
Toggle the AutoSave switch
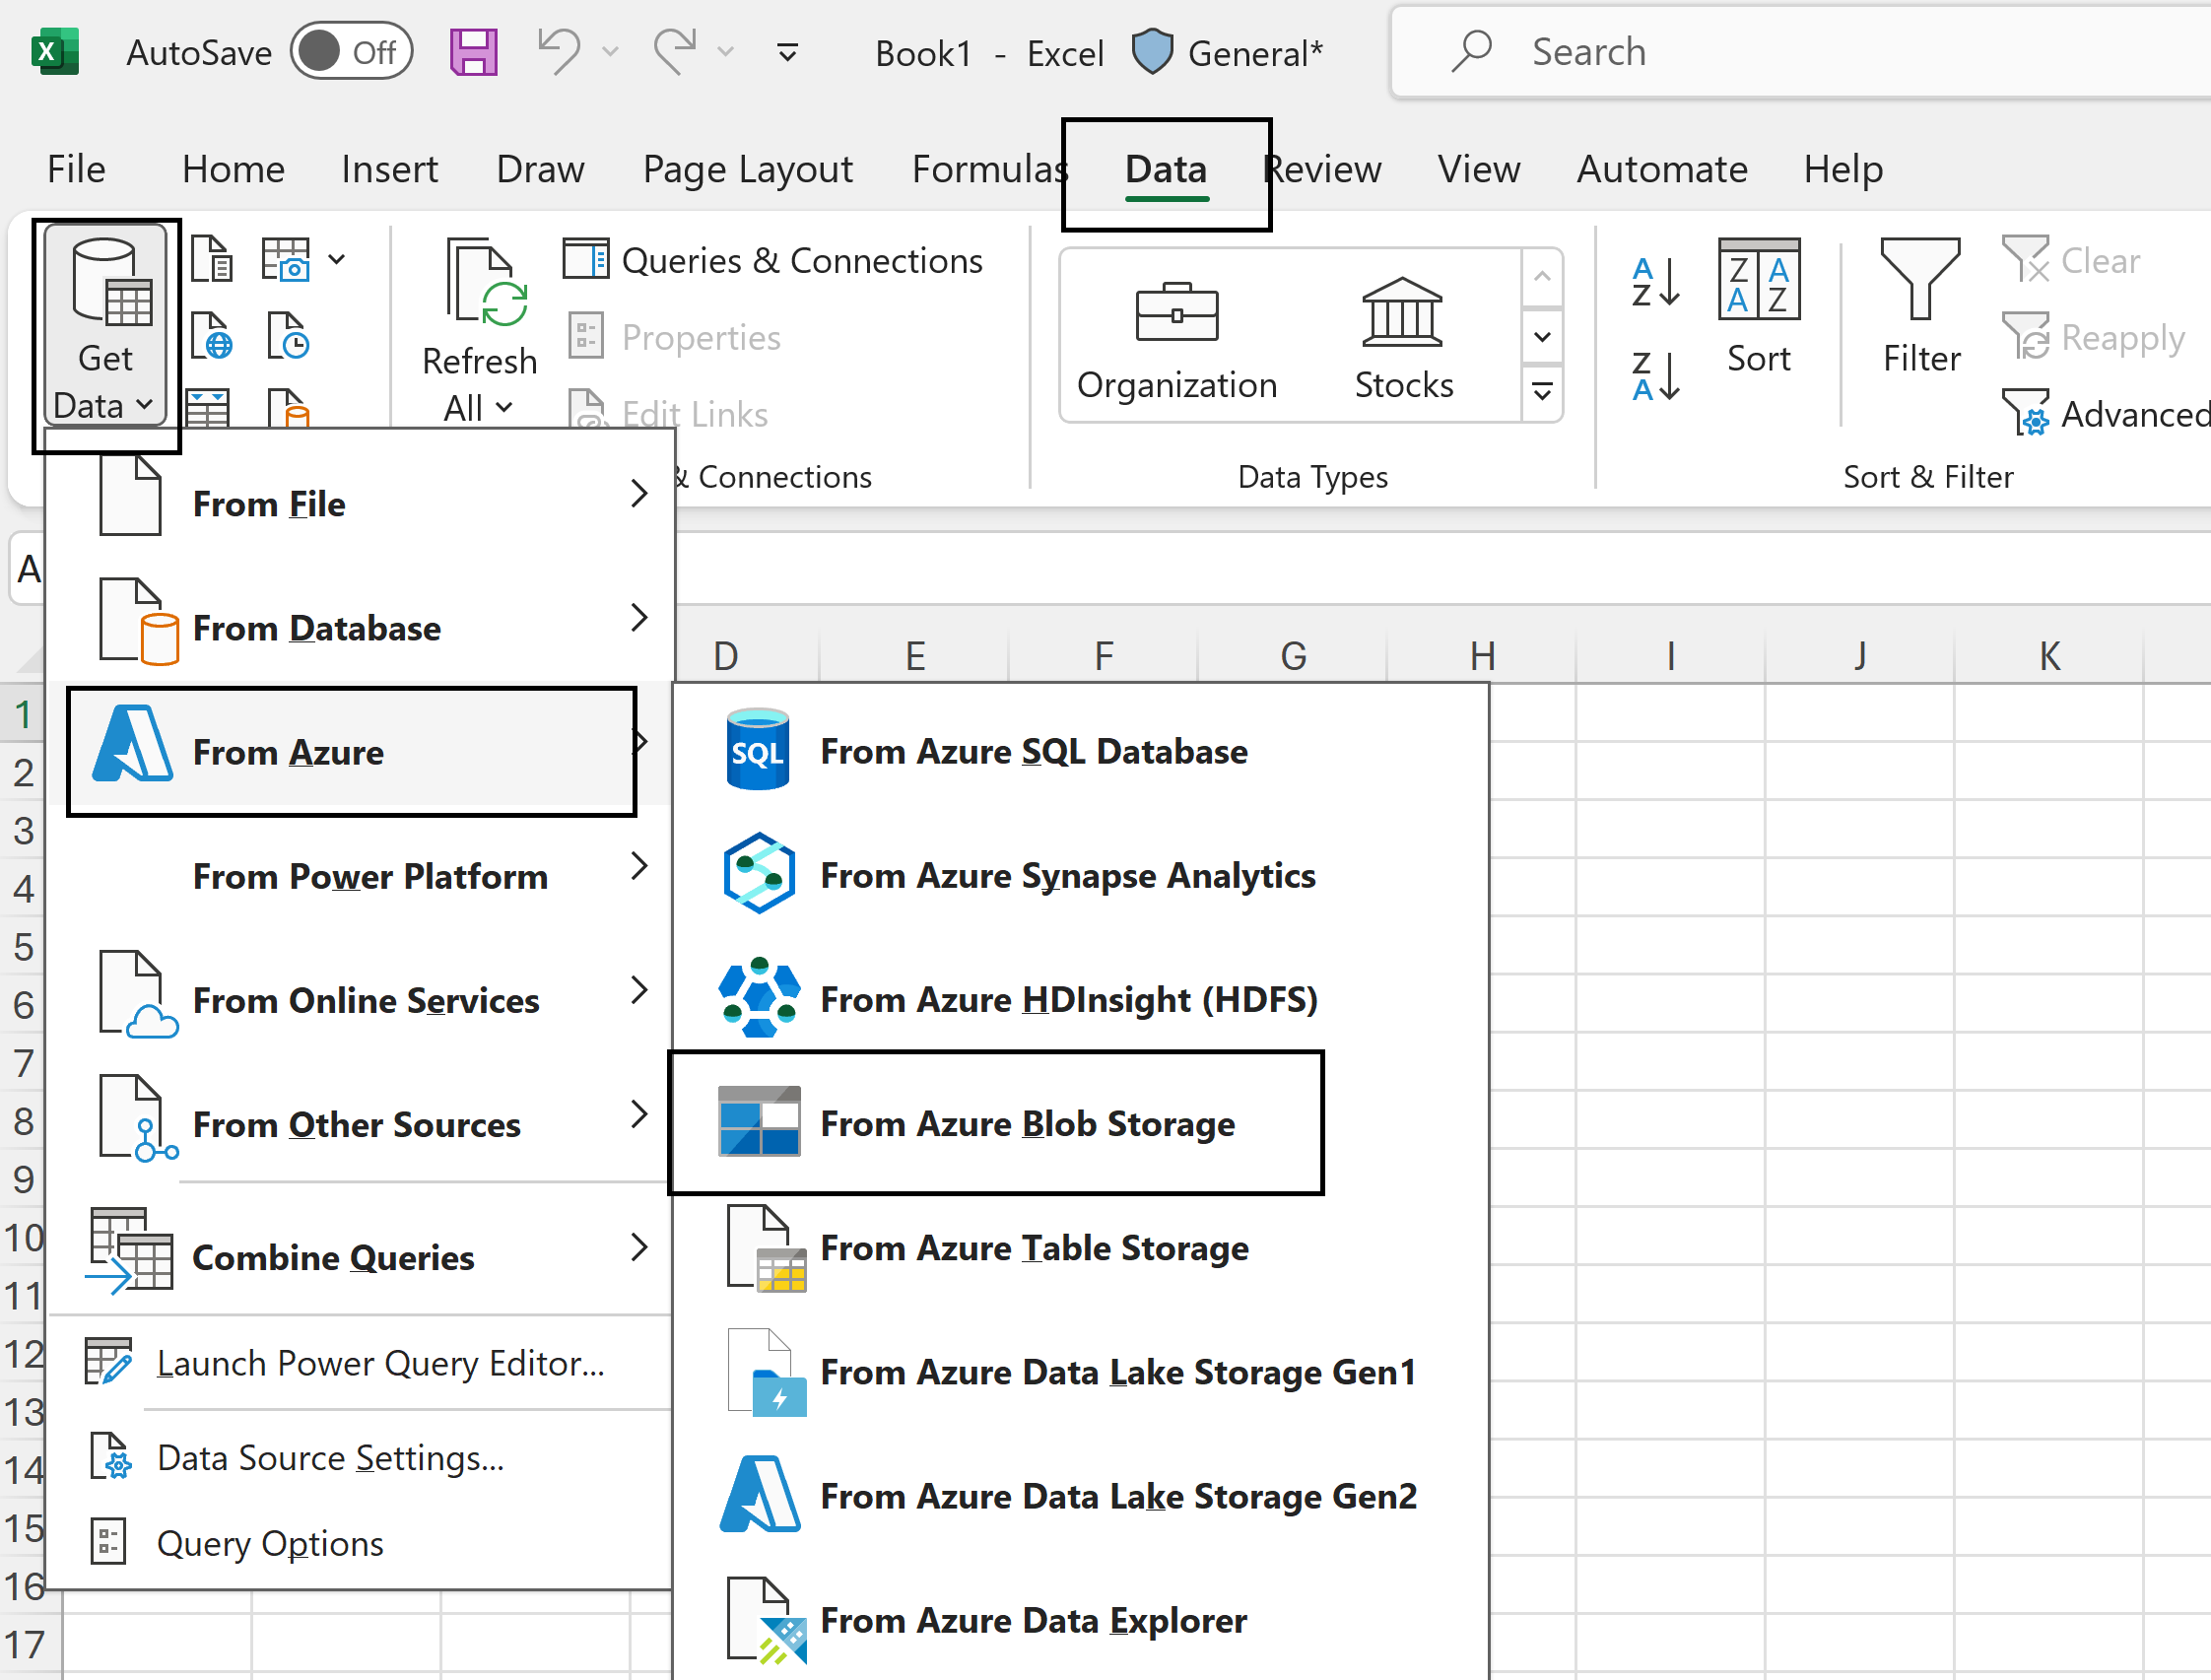pyautogui.click(x=351, y=52)
